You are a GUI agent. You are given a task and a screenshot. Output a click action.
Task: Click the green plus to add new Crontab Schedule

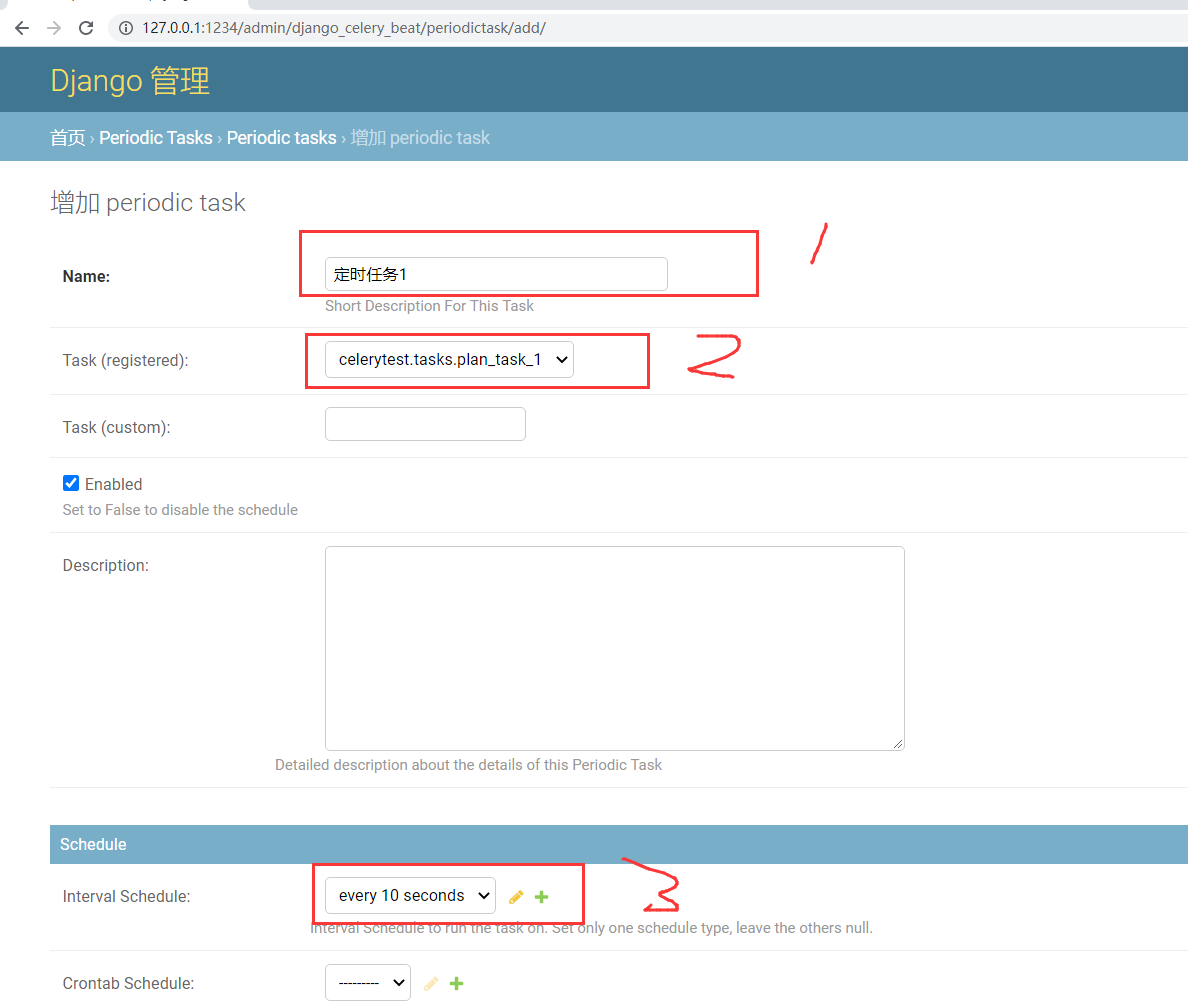click(x=456, y=983)
